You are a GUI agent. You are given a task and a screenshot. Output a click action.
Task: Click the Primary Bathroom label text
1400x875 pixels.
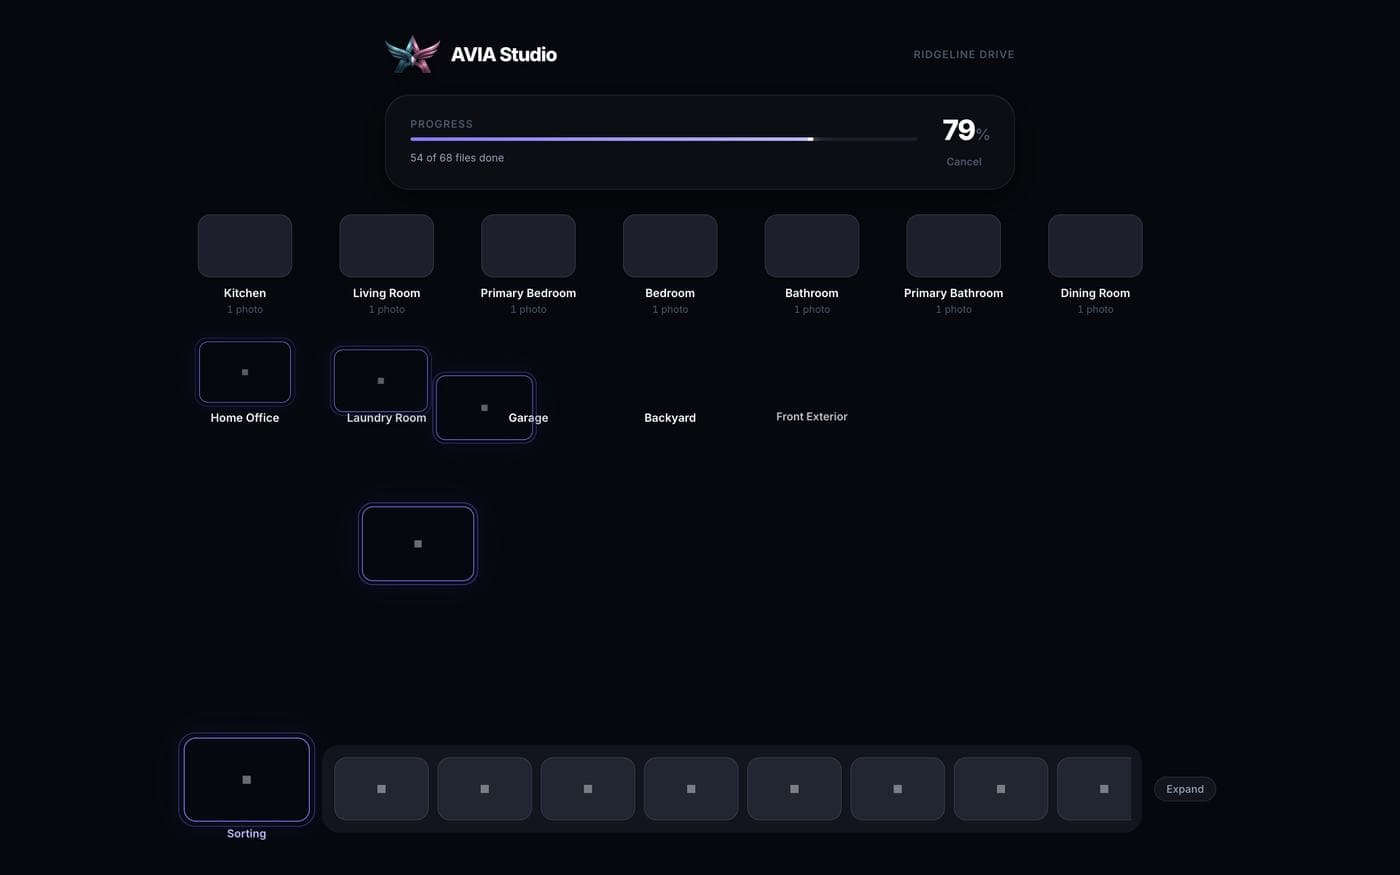tap(954, 293)
